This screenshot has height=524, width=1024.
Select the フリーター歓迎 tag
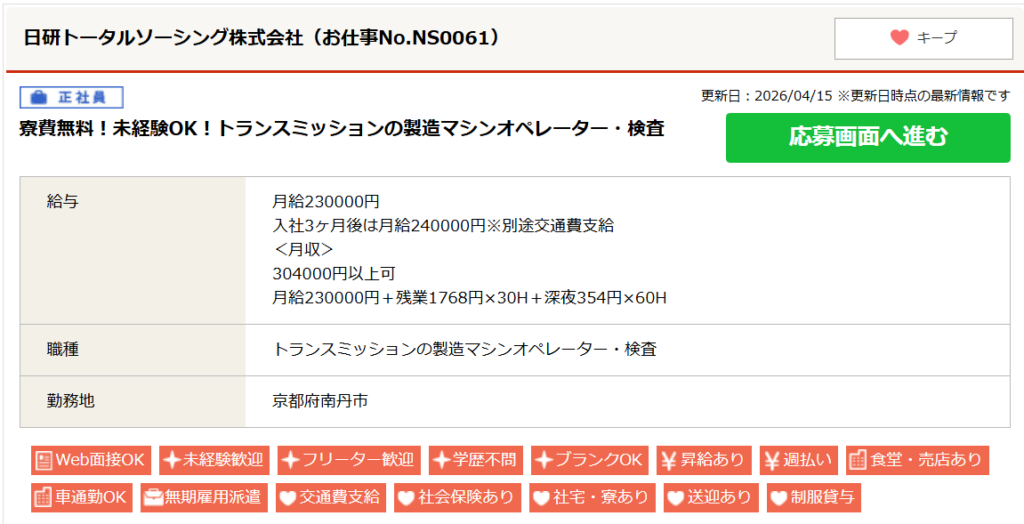point(348,460)
